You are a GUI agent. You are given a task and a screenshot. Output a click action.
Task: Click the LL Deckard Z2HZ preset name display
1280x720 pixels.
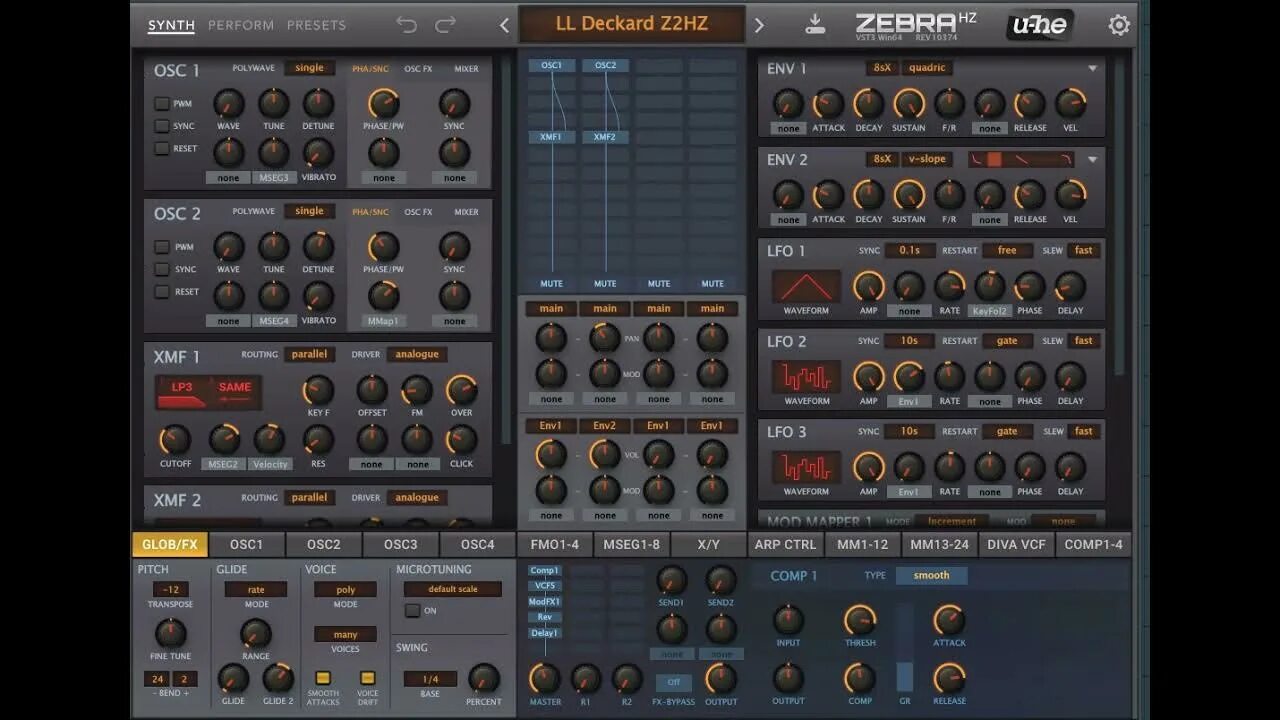(x=632, y=24)
